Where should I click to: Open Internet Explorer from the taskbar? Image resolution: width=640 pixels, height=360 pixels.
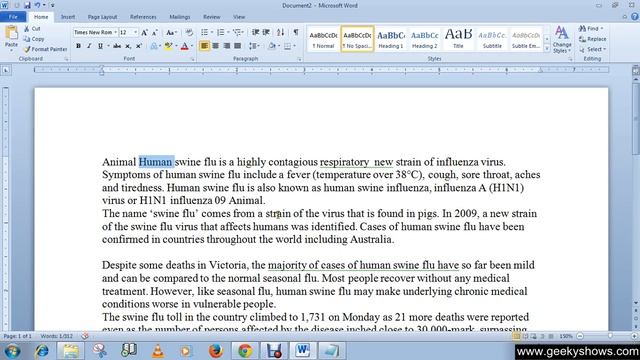(x=41, y=351)
